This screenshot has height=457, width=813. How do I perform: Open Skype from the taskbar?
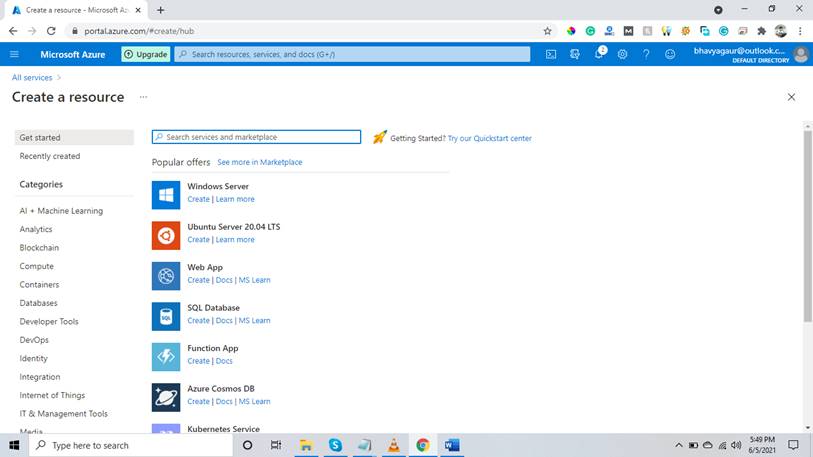[335, 445]
